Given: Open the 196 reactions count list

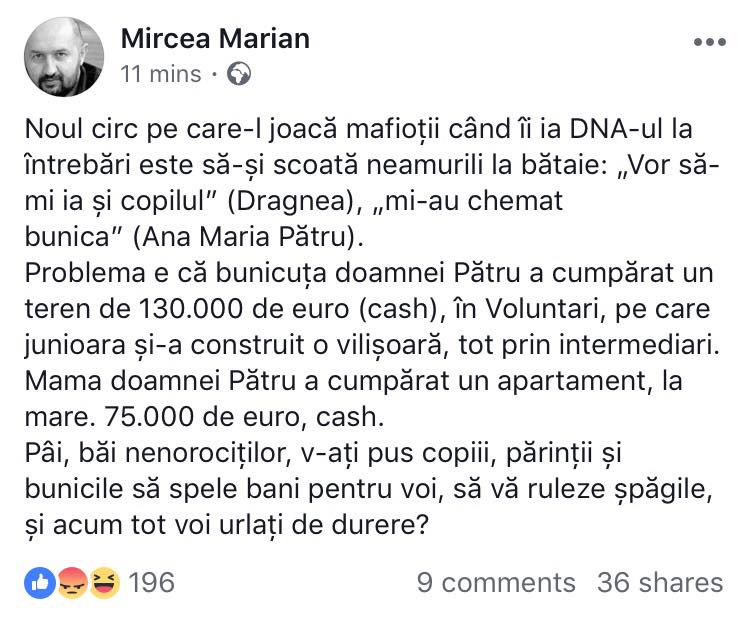Looking at the screenshot, I should click(152, 582).
